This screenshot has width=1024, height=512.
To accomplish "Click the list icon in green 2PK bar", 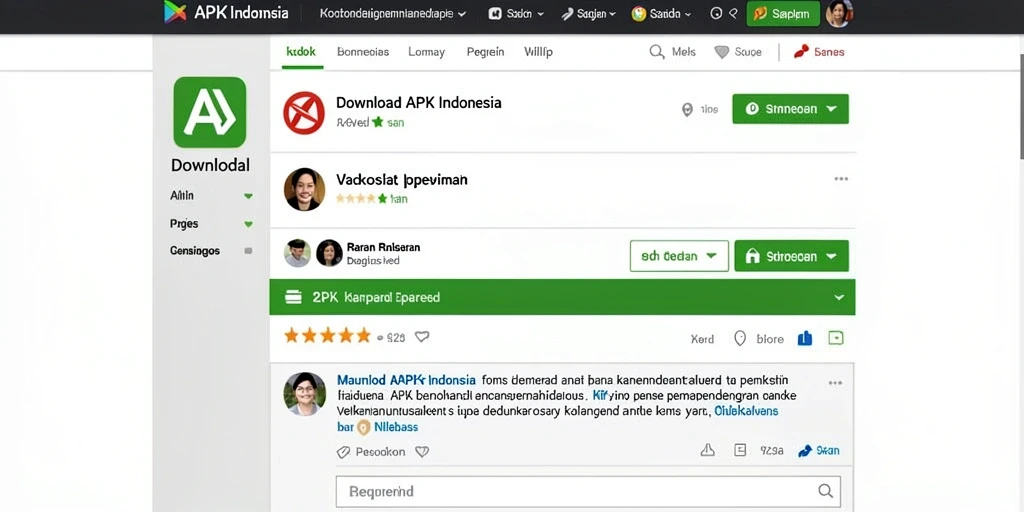I will coord(294,297).
